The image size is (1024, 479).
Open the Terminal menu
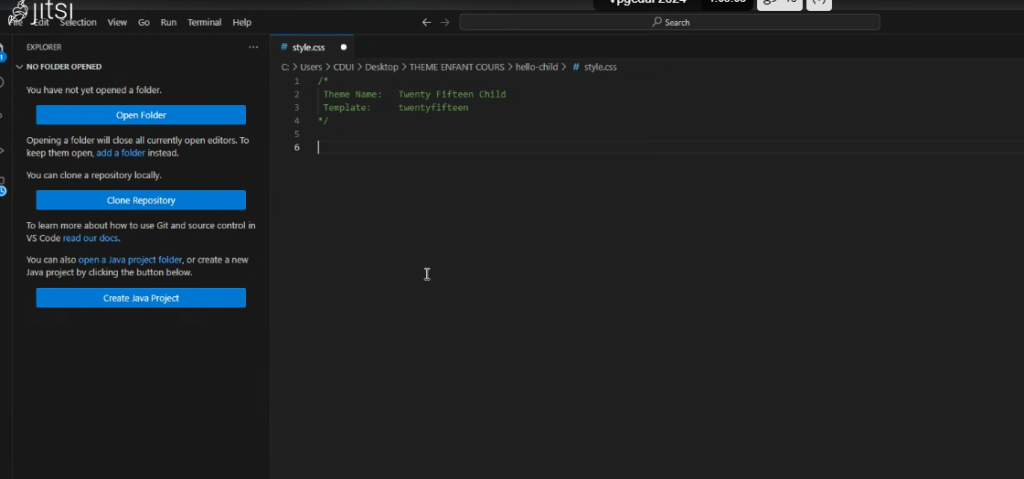tap(205, 22)
